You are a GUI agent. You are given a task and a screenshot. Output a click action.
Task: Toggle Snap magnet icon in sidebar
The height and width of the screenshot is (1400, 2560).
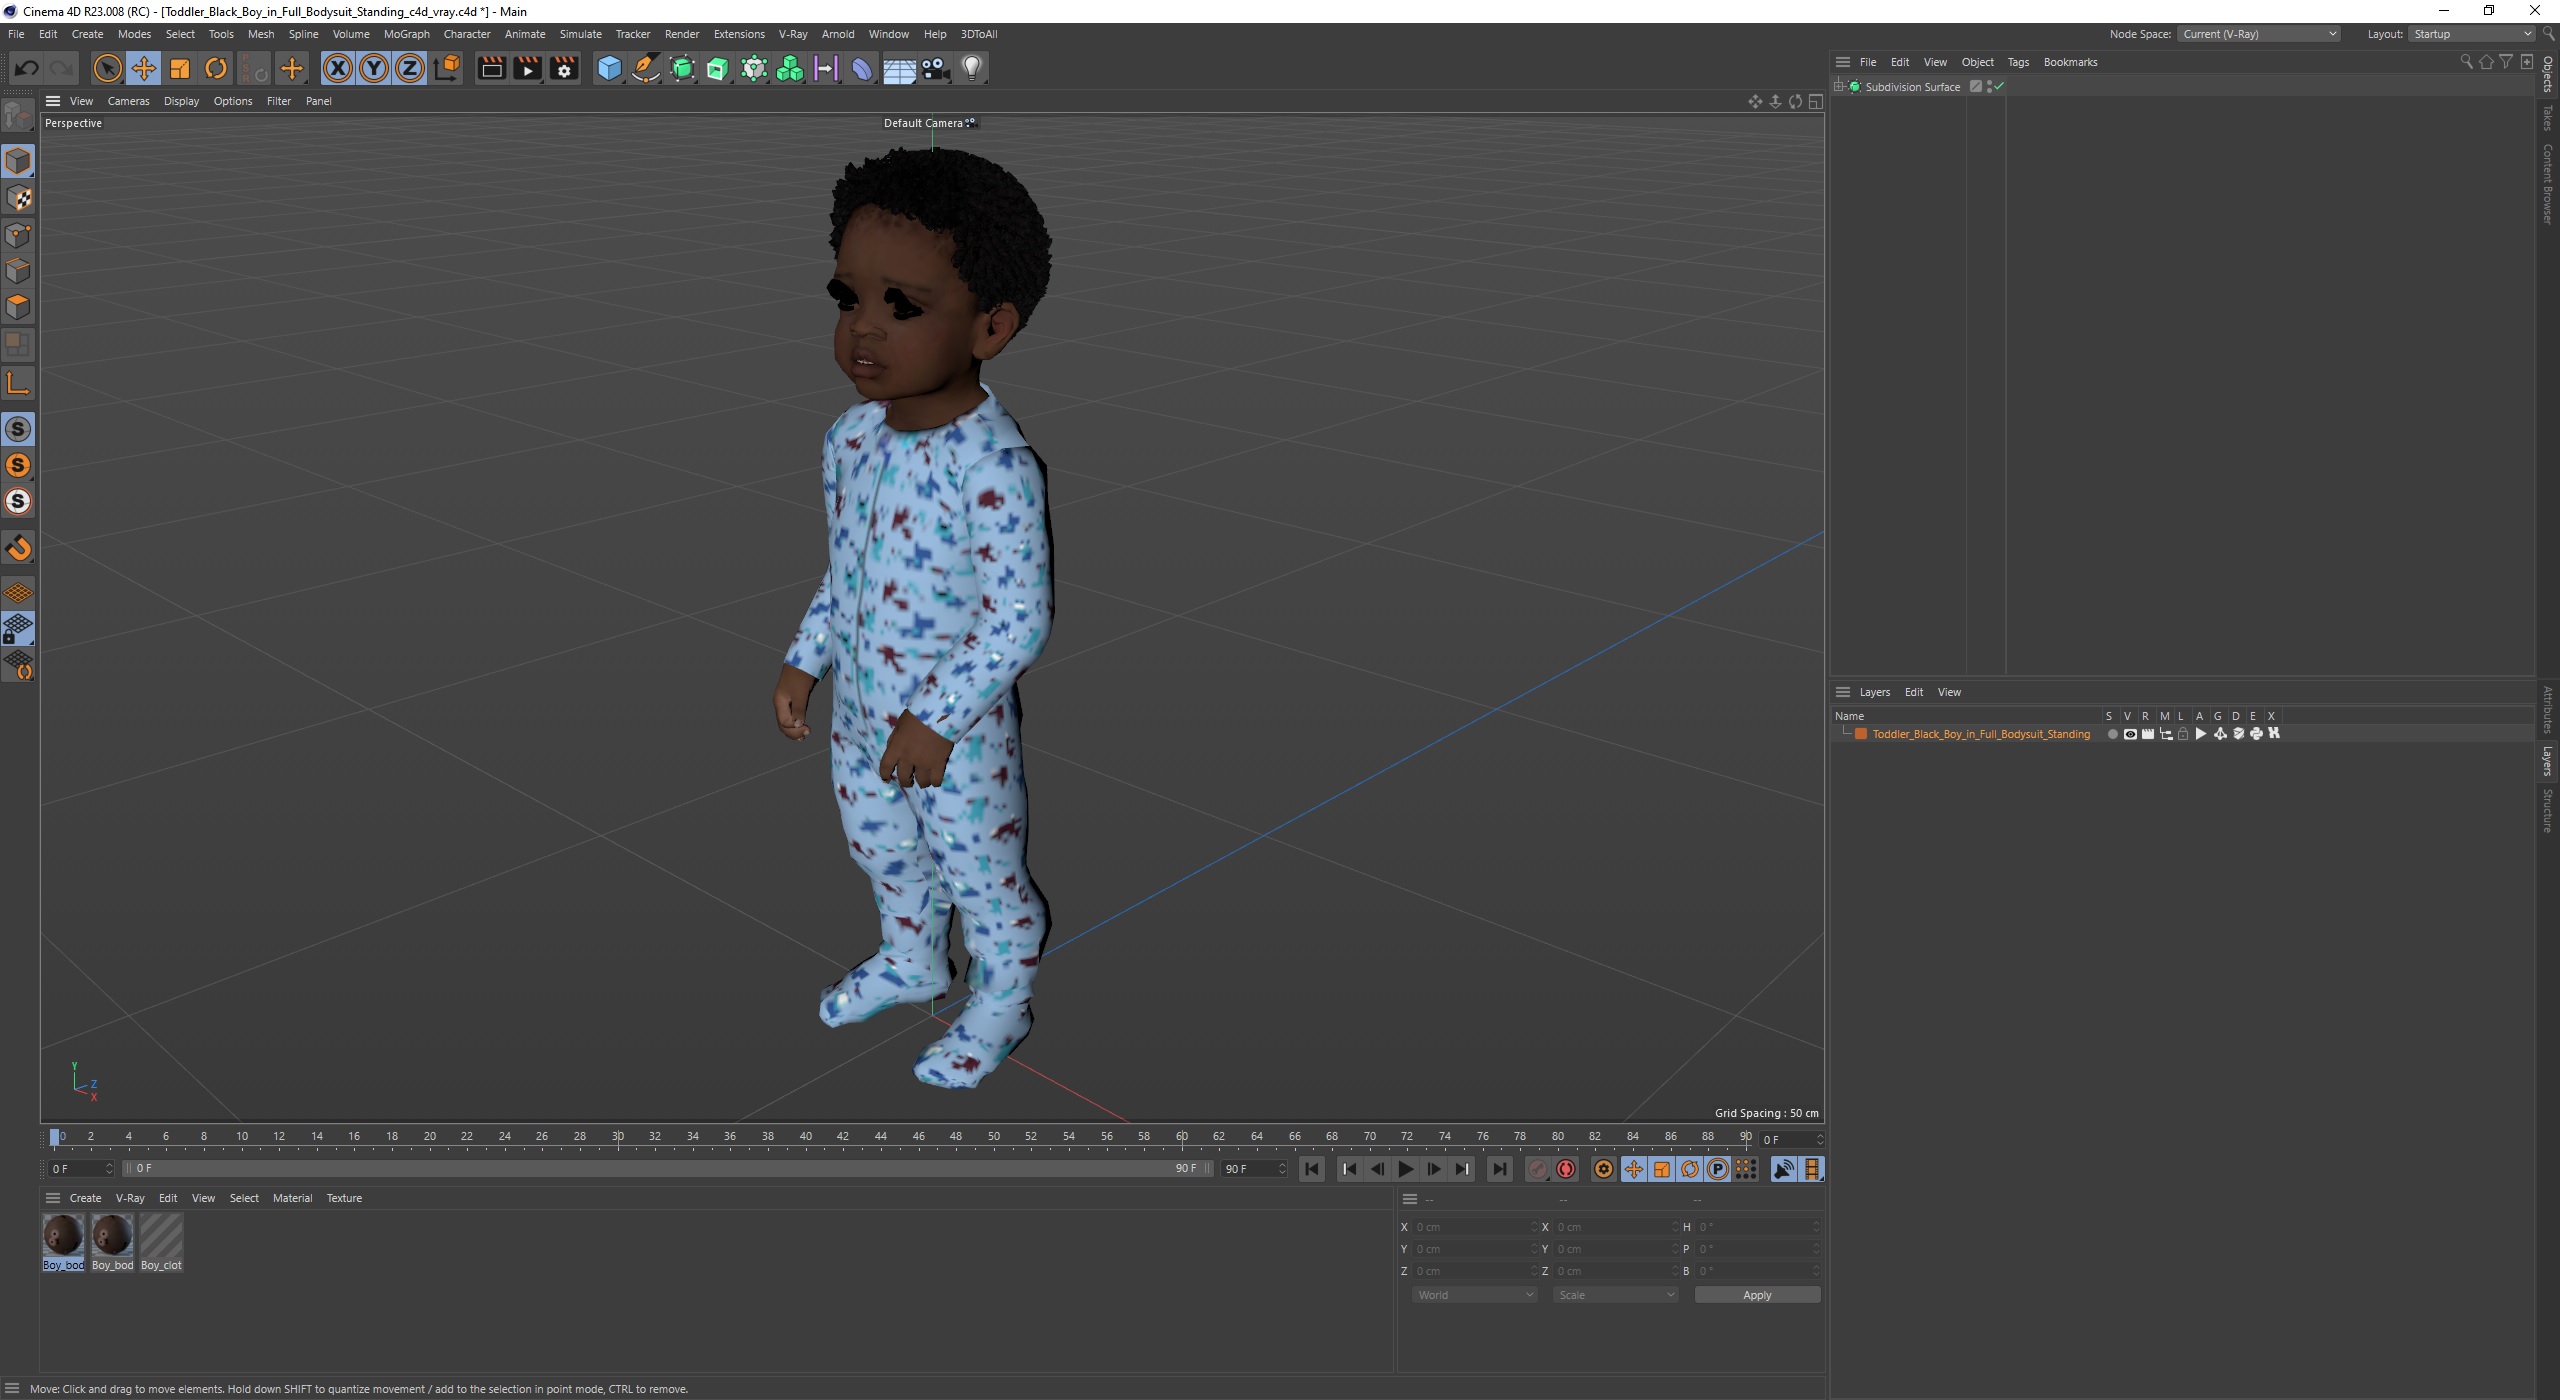tap(18, 548)
